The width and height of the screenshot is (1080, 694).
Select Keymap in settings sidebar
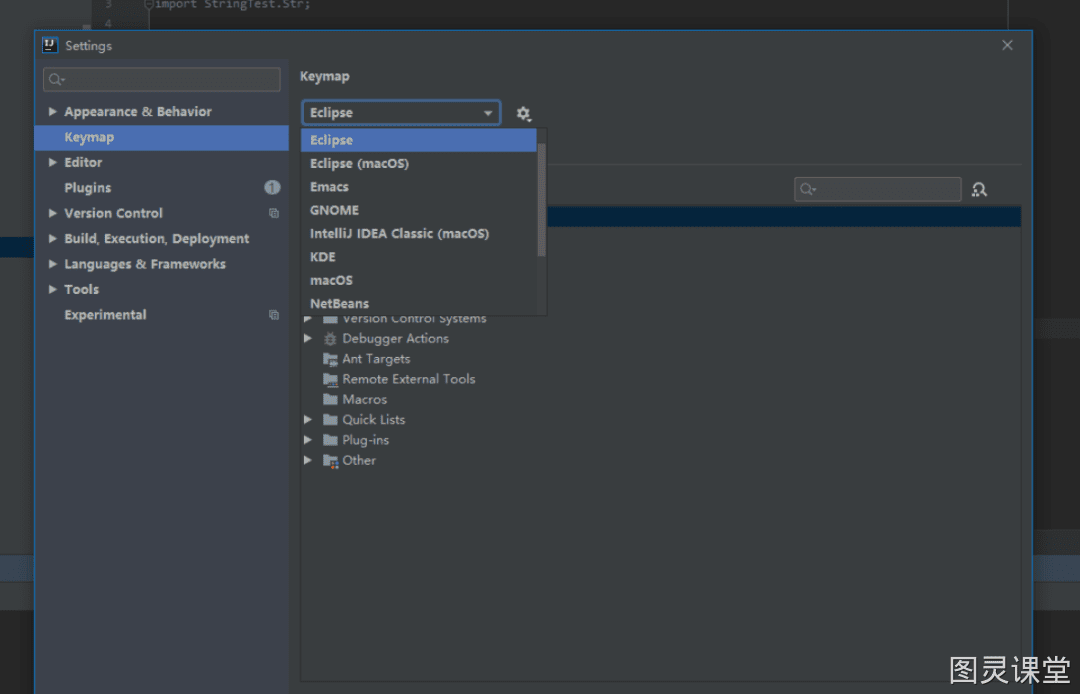pos(162,138)
